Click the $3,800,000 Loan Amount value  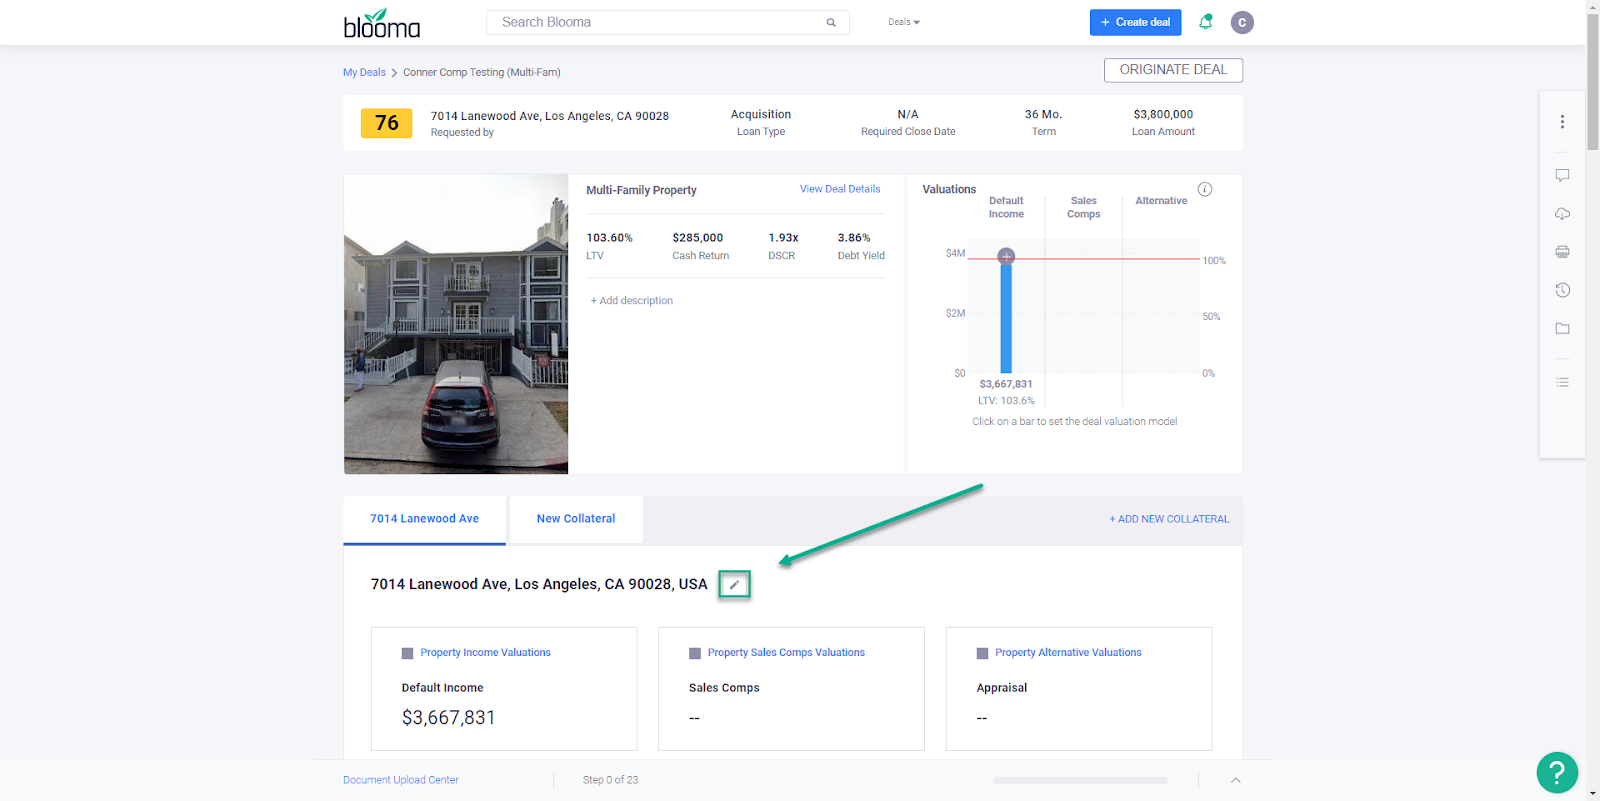[1163, 115]
